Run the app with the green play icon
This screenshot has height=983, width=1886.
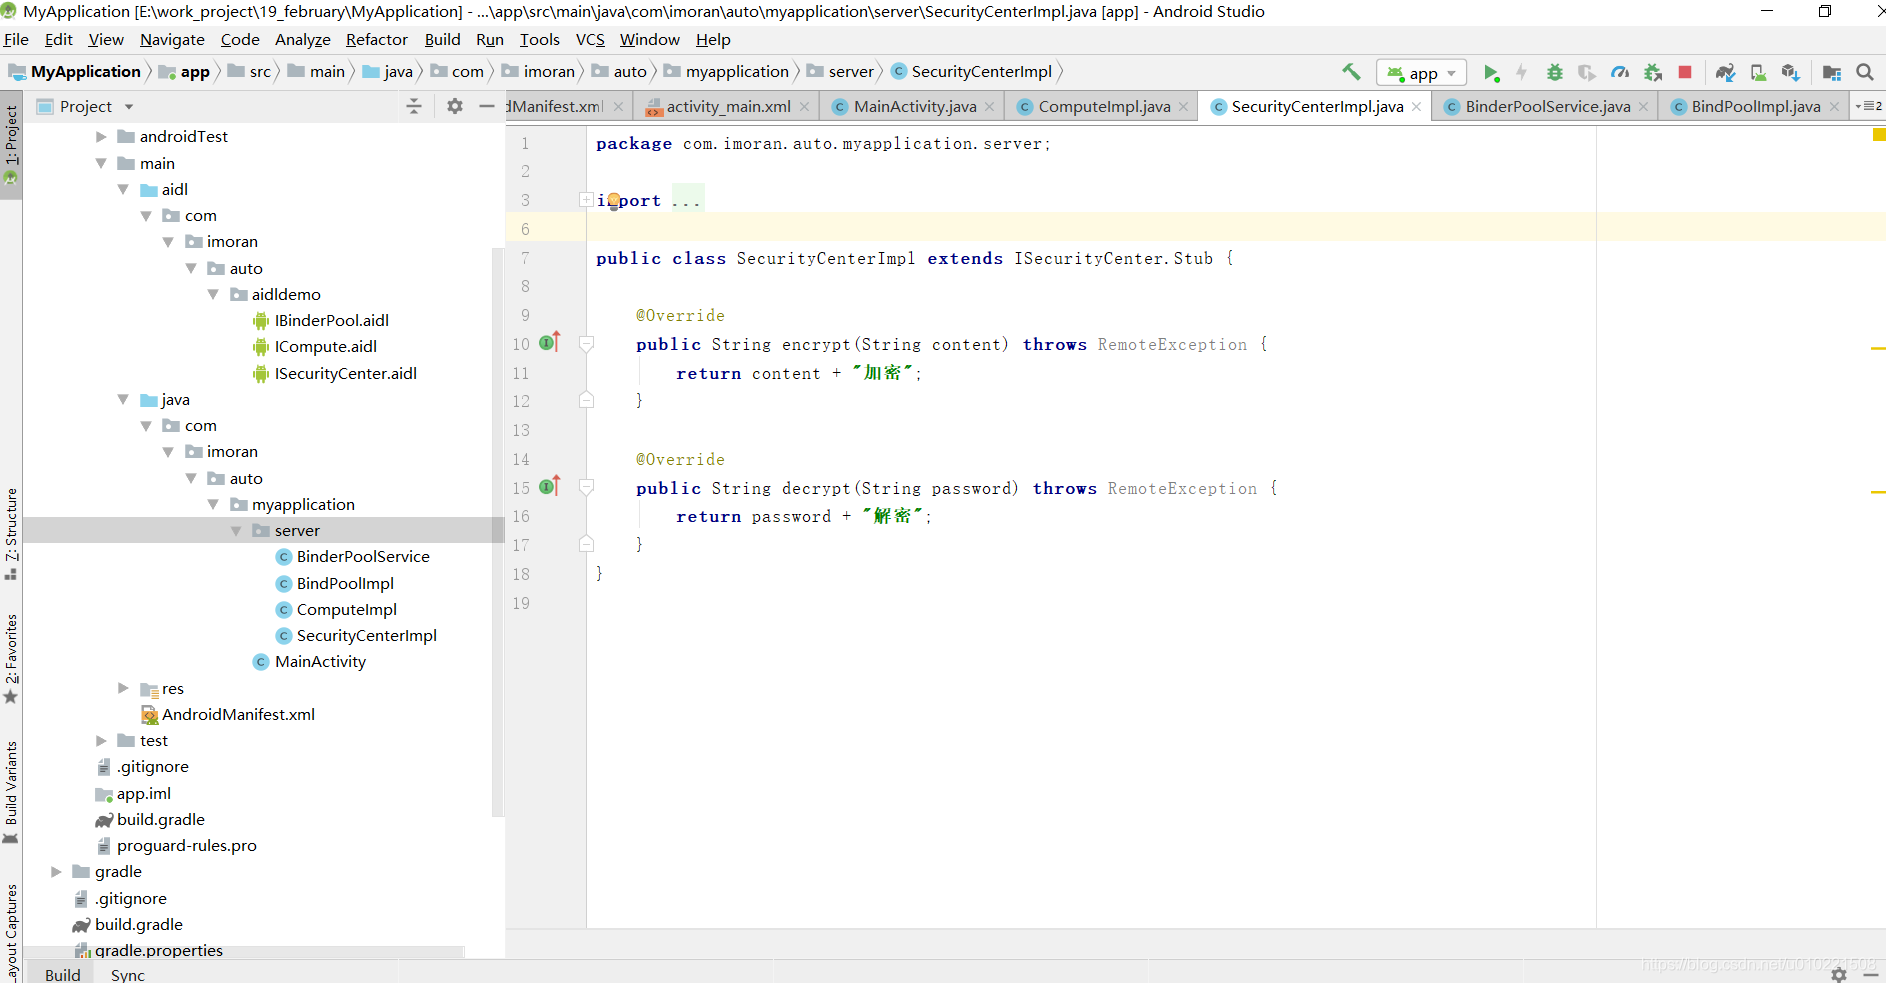point(1491,72)
